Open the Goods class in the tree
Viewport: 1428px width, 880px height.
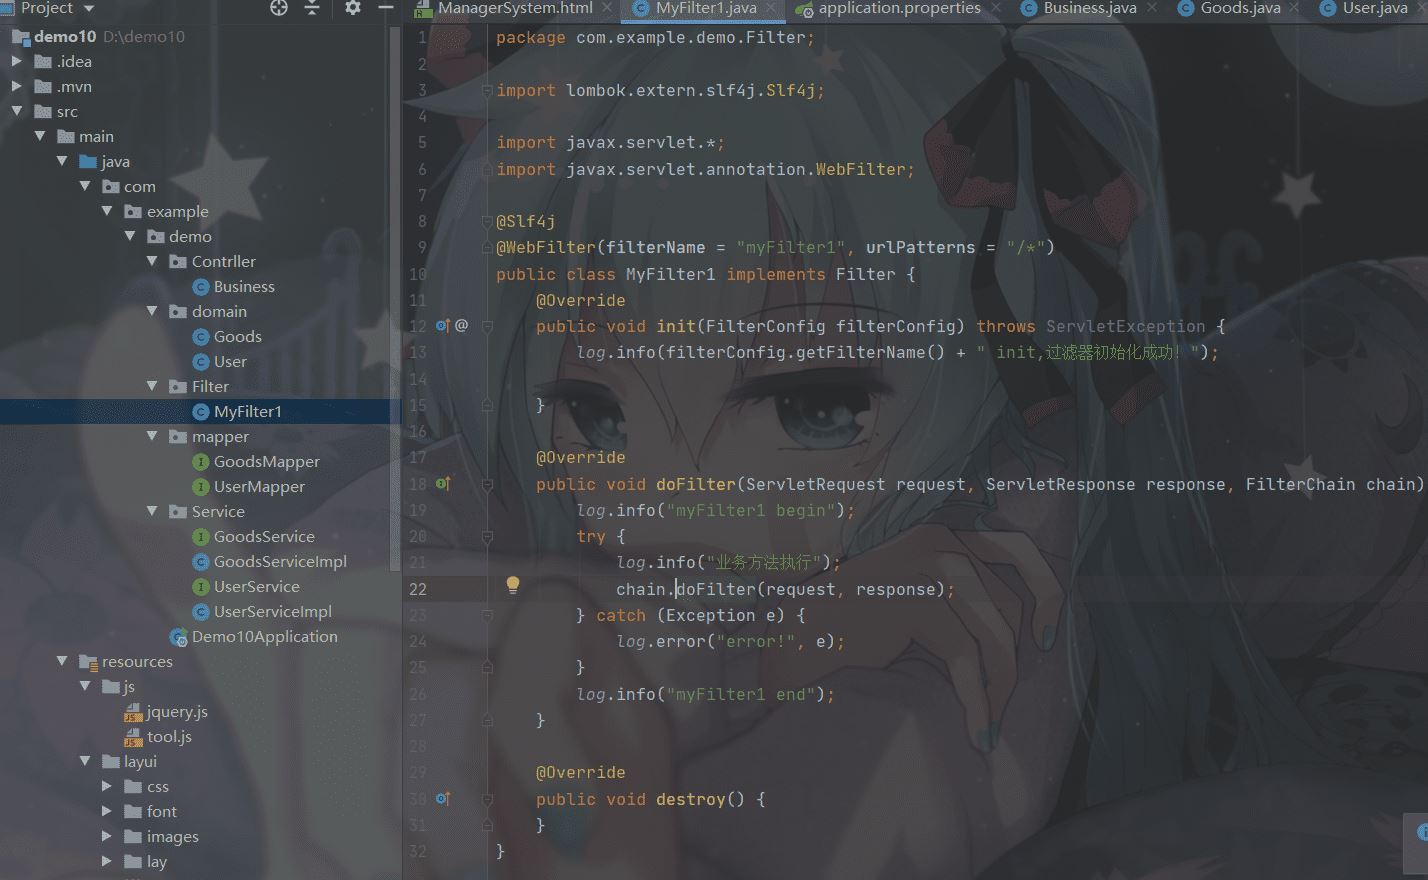(x=238, y=336)
